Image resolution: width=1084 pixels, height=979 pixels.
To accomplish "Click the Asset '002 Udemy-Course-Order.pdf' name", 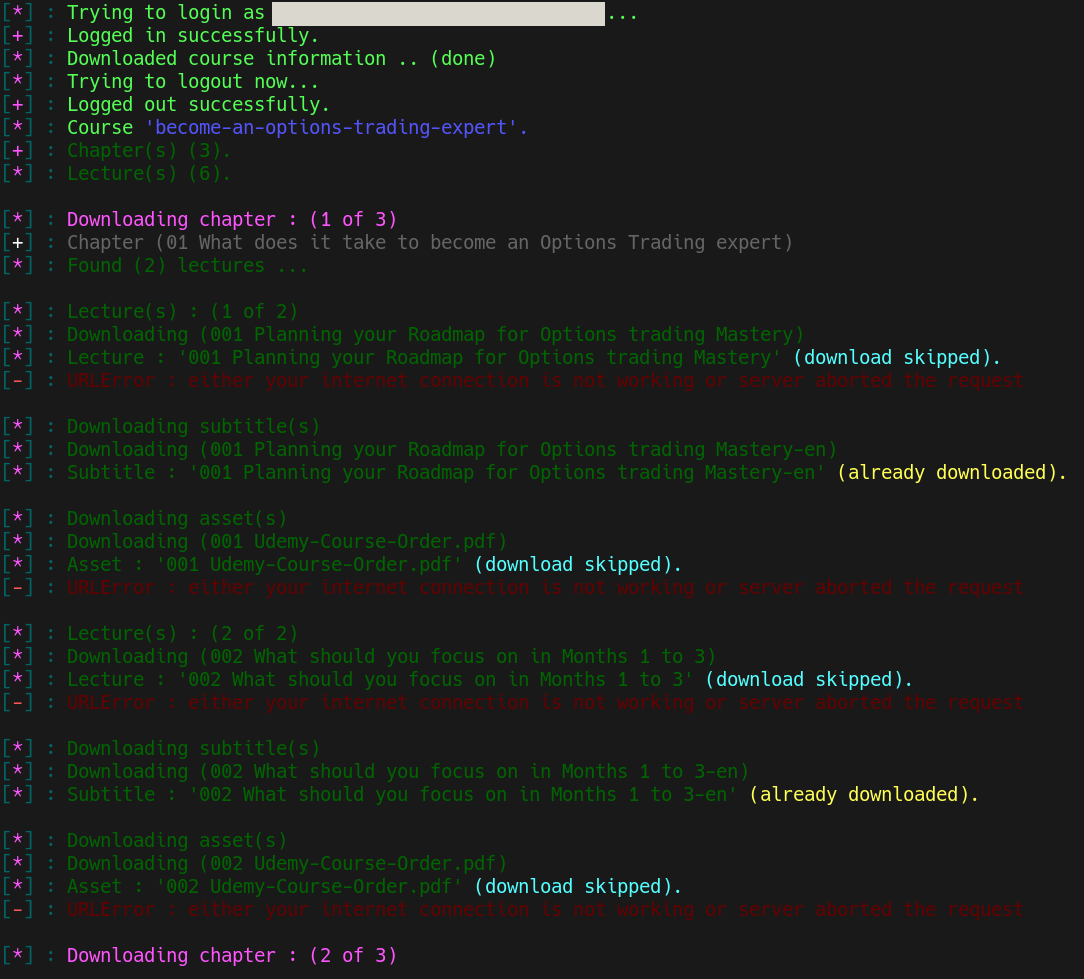I will [x=308, y=886].
